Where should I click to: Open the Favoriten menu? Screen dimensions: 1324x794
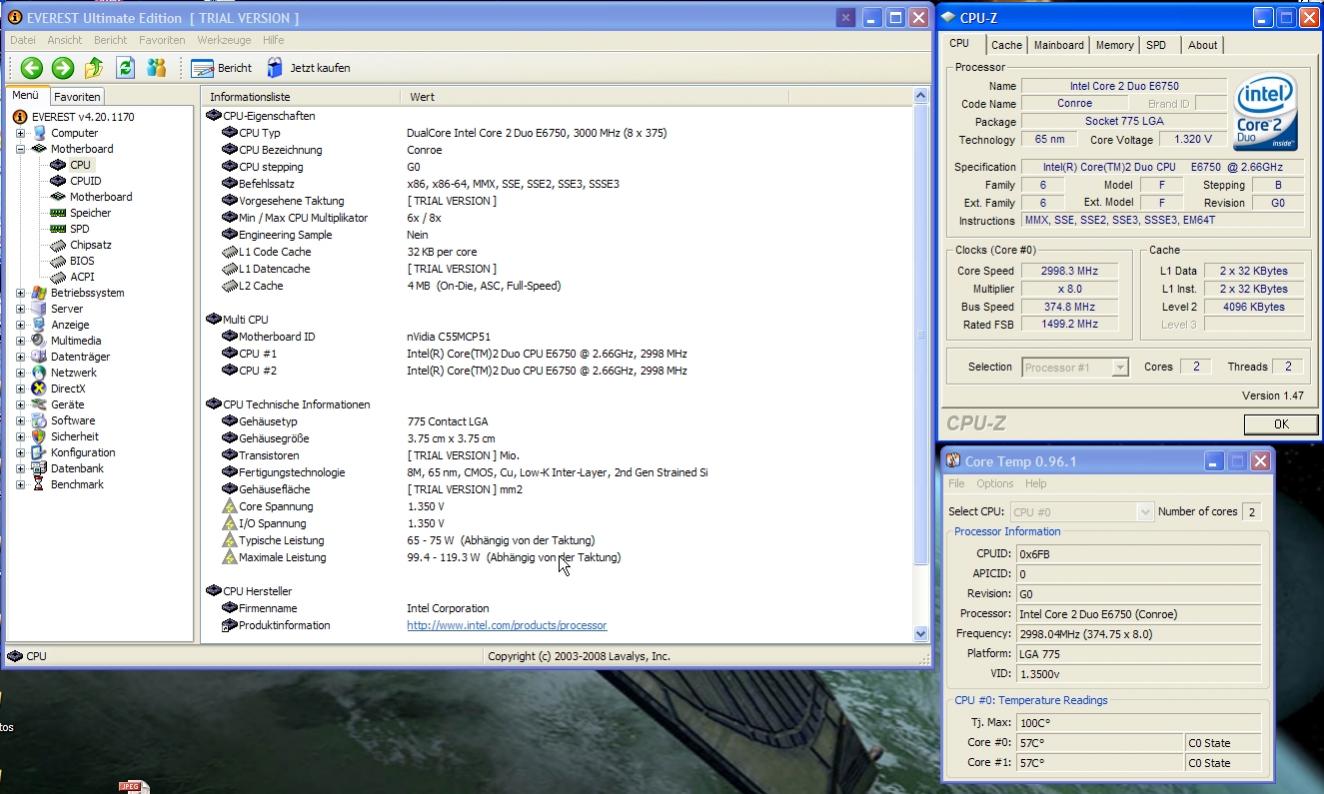click(x=162, y=40)
